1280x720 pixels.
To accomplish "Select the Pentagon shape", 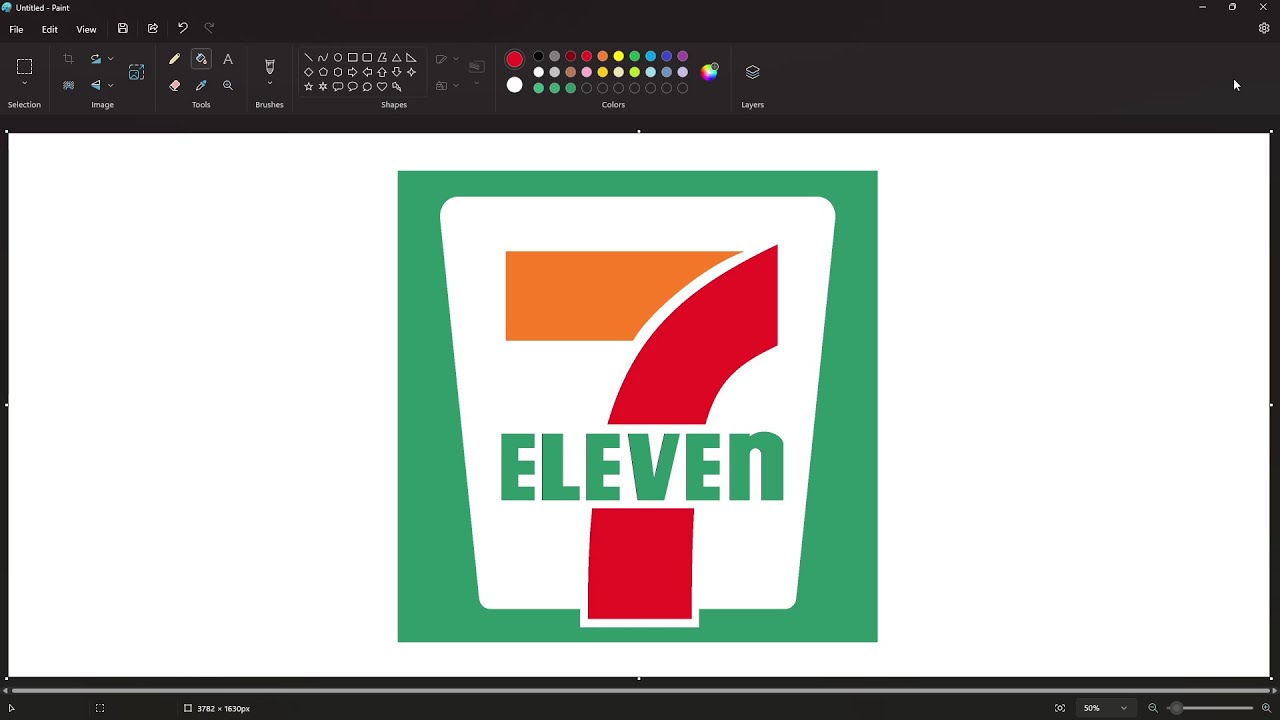I will (323, 72).
